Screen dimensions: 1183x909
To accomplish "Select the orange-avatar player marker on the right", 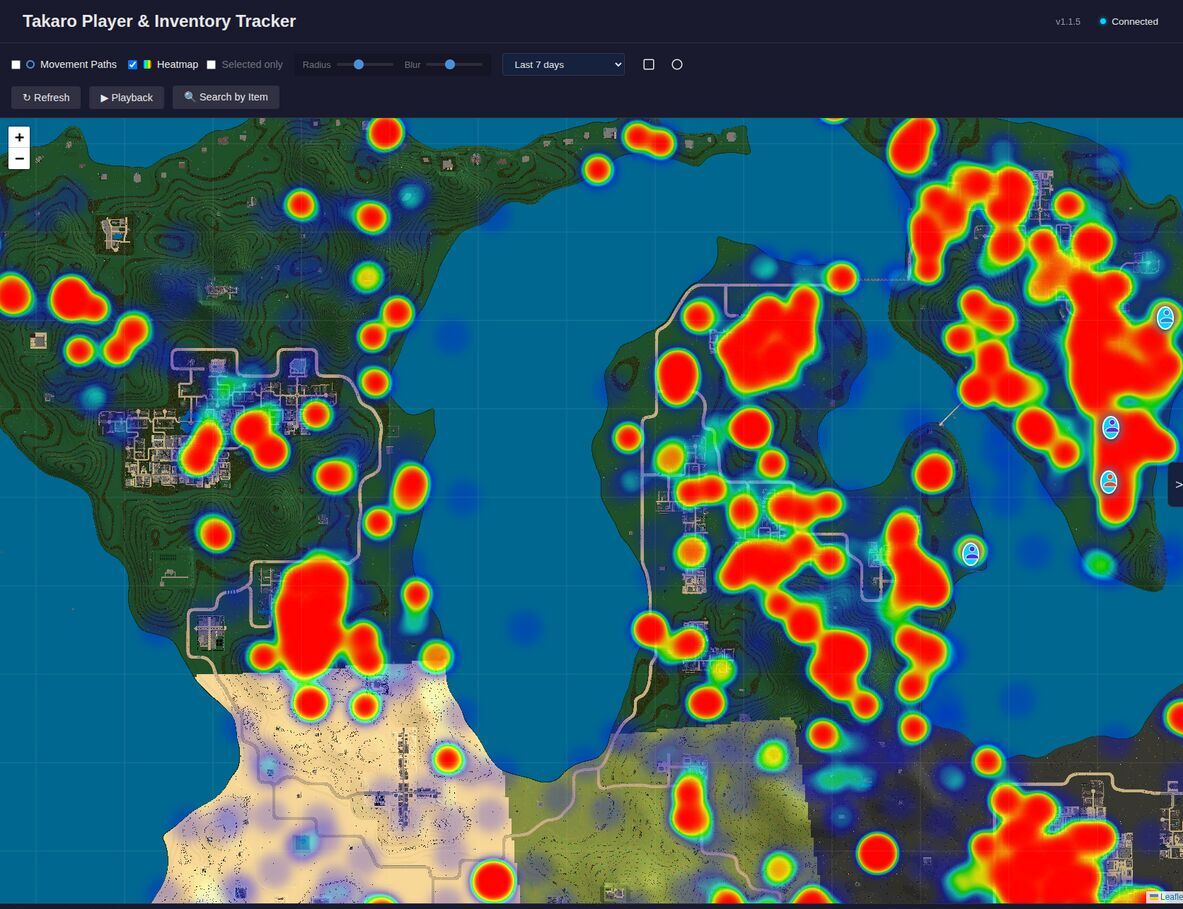I will (x=1111, y=483).
